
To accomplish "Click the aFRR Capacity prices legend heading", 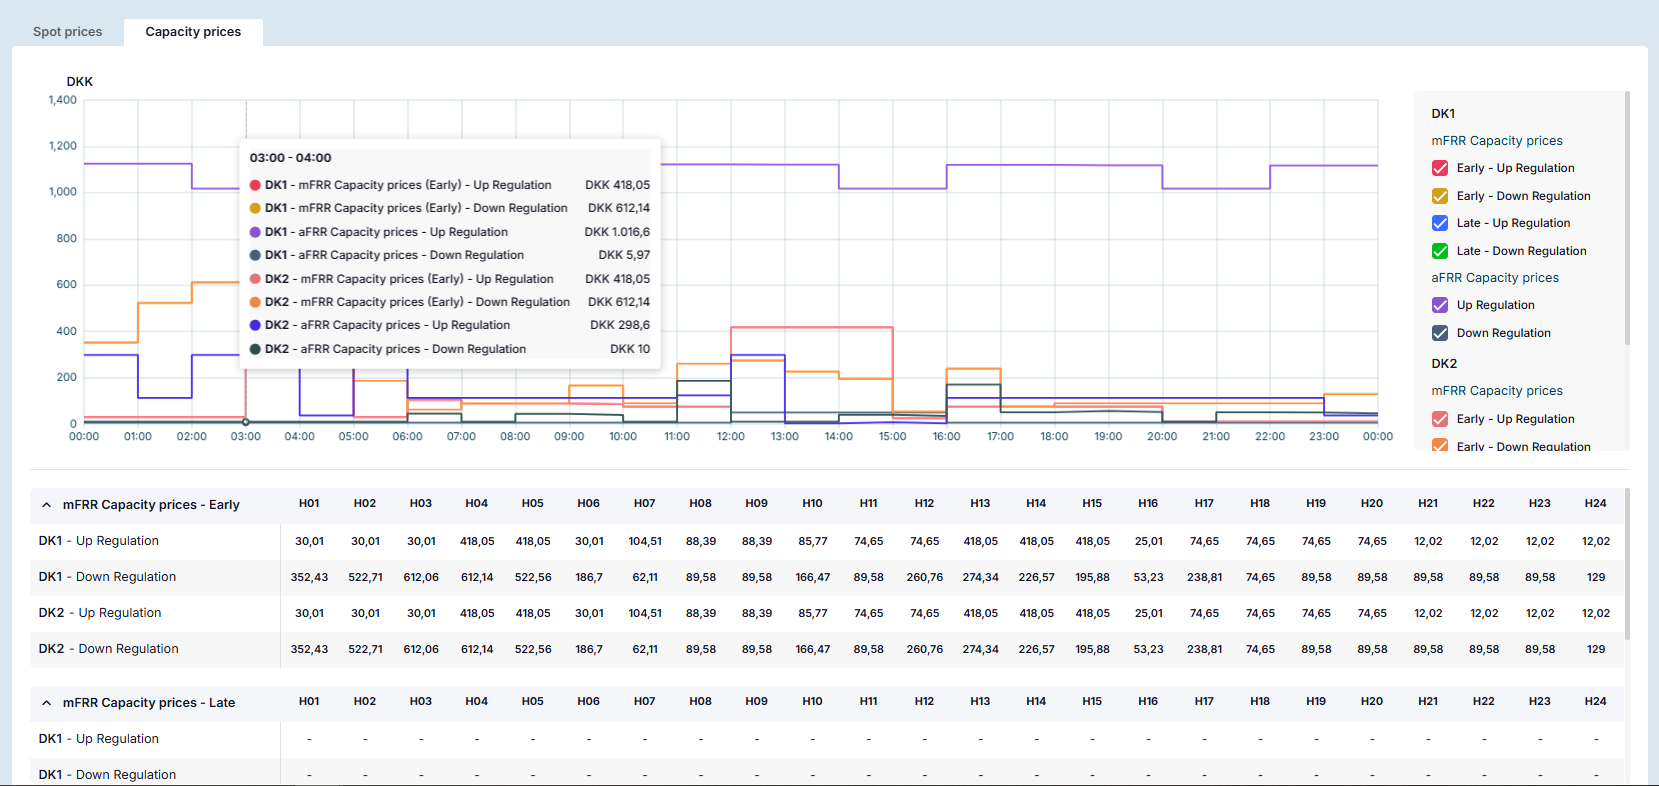I will 1494,278.
